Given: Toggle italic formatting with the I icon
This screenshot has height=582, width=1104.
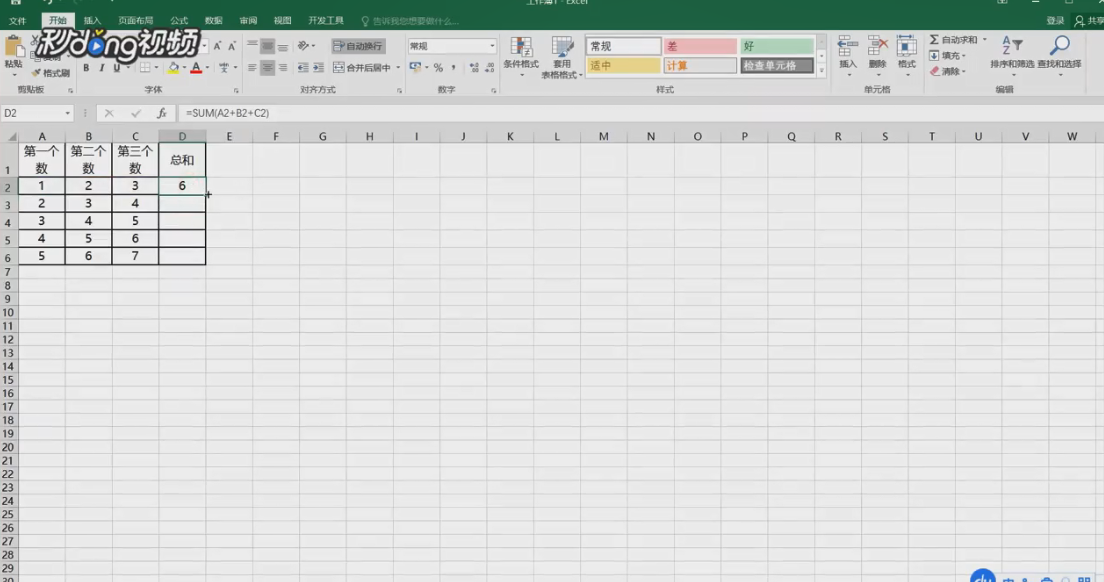Looking at the screenshot, I should pos(103,67).
